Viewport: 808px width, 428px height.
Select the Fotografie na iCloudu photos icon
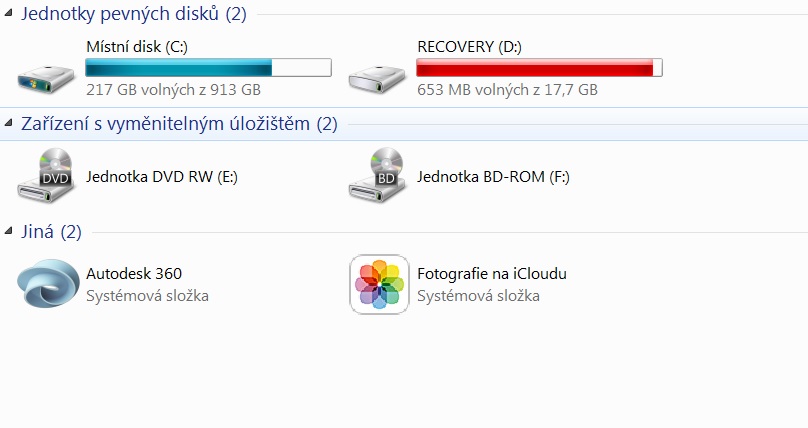click(x=379, y=284)
